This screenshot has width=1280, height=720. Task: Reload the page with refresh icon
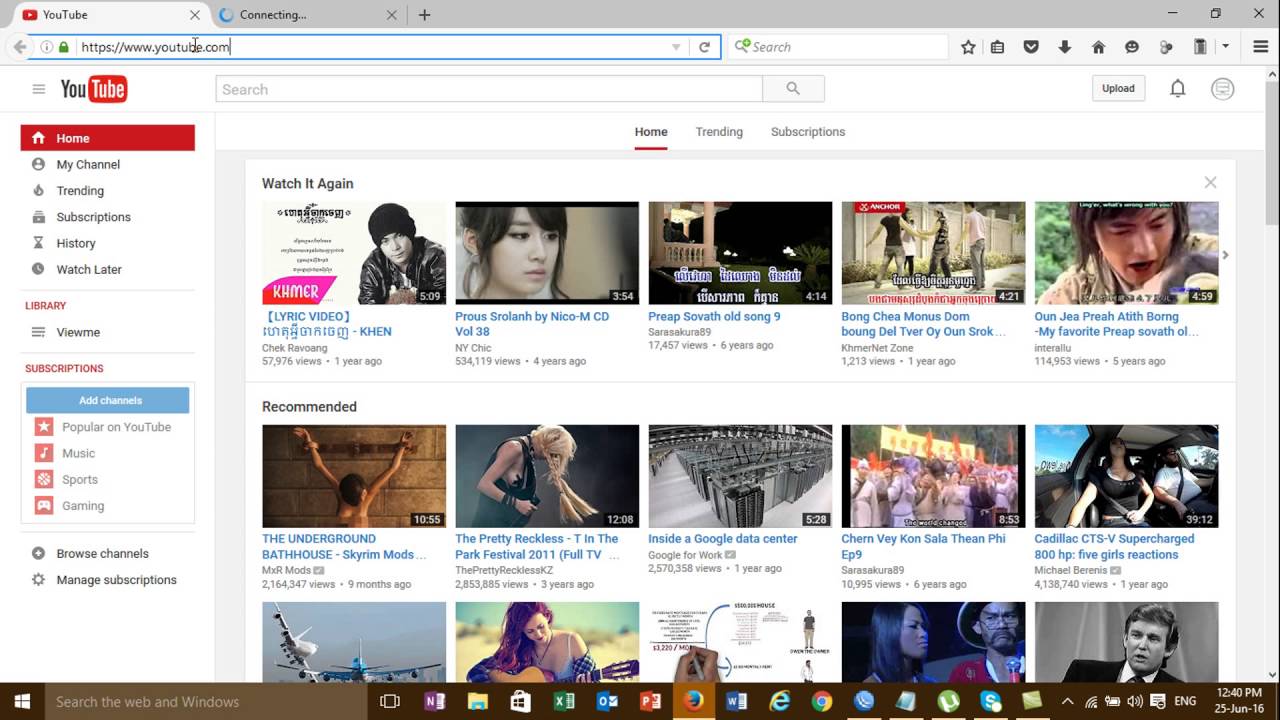pyautogui.click(x=704, y=47)
